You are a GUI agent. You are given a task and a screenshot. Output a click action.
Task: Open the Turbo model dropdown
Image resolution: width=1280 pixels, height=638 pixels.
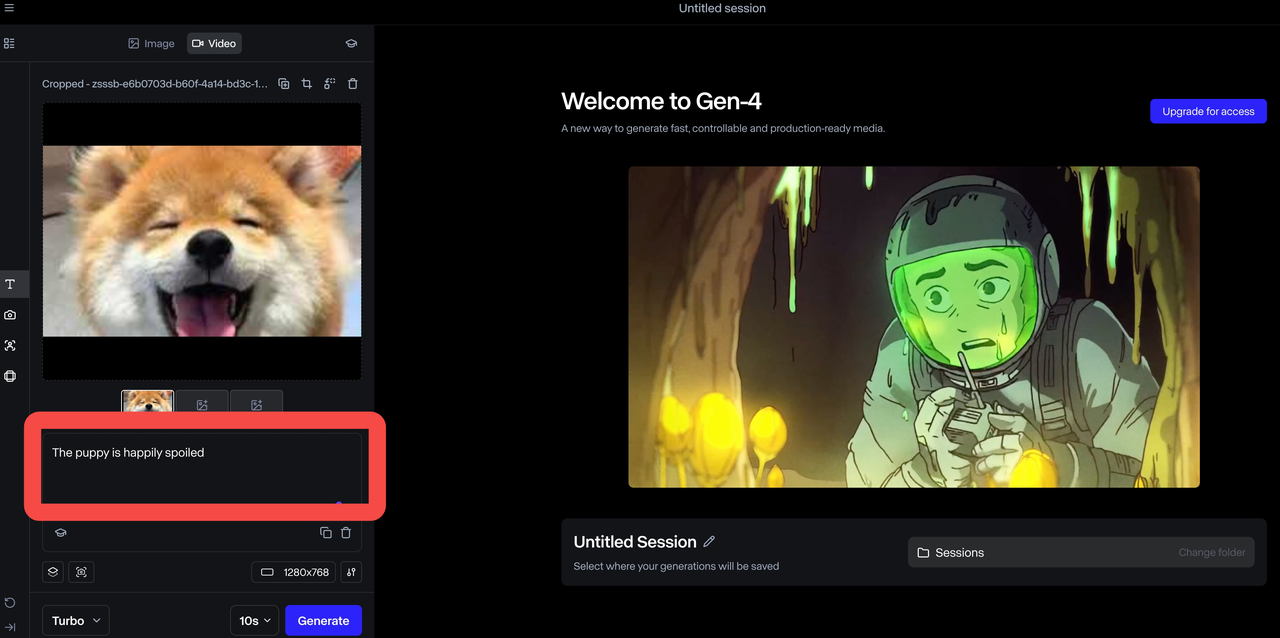pyautogui.click(x=76, y=620)
